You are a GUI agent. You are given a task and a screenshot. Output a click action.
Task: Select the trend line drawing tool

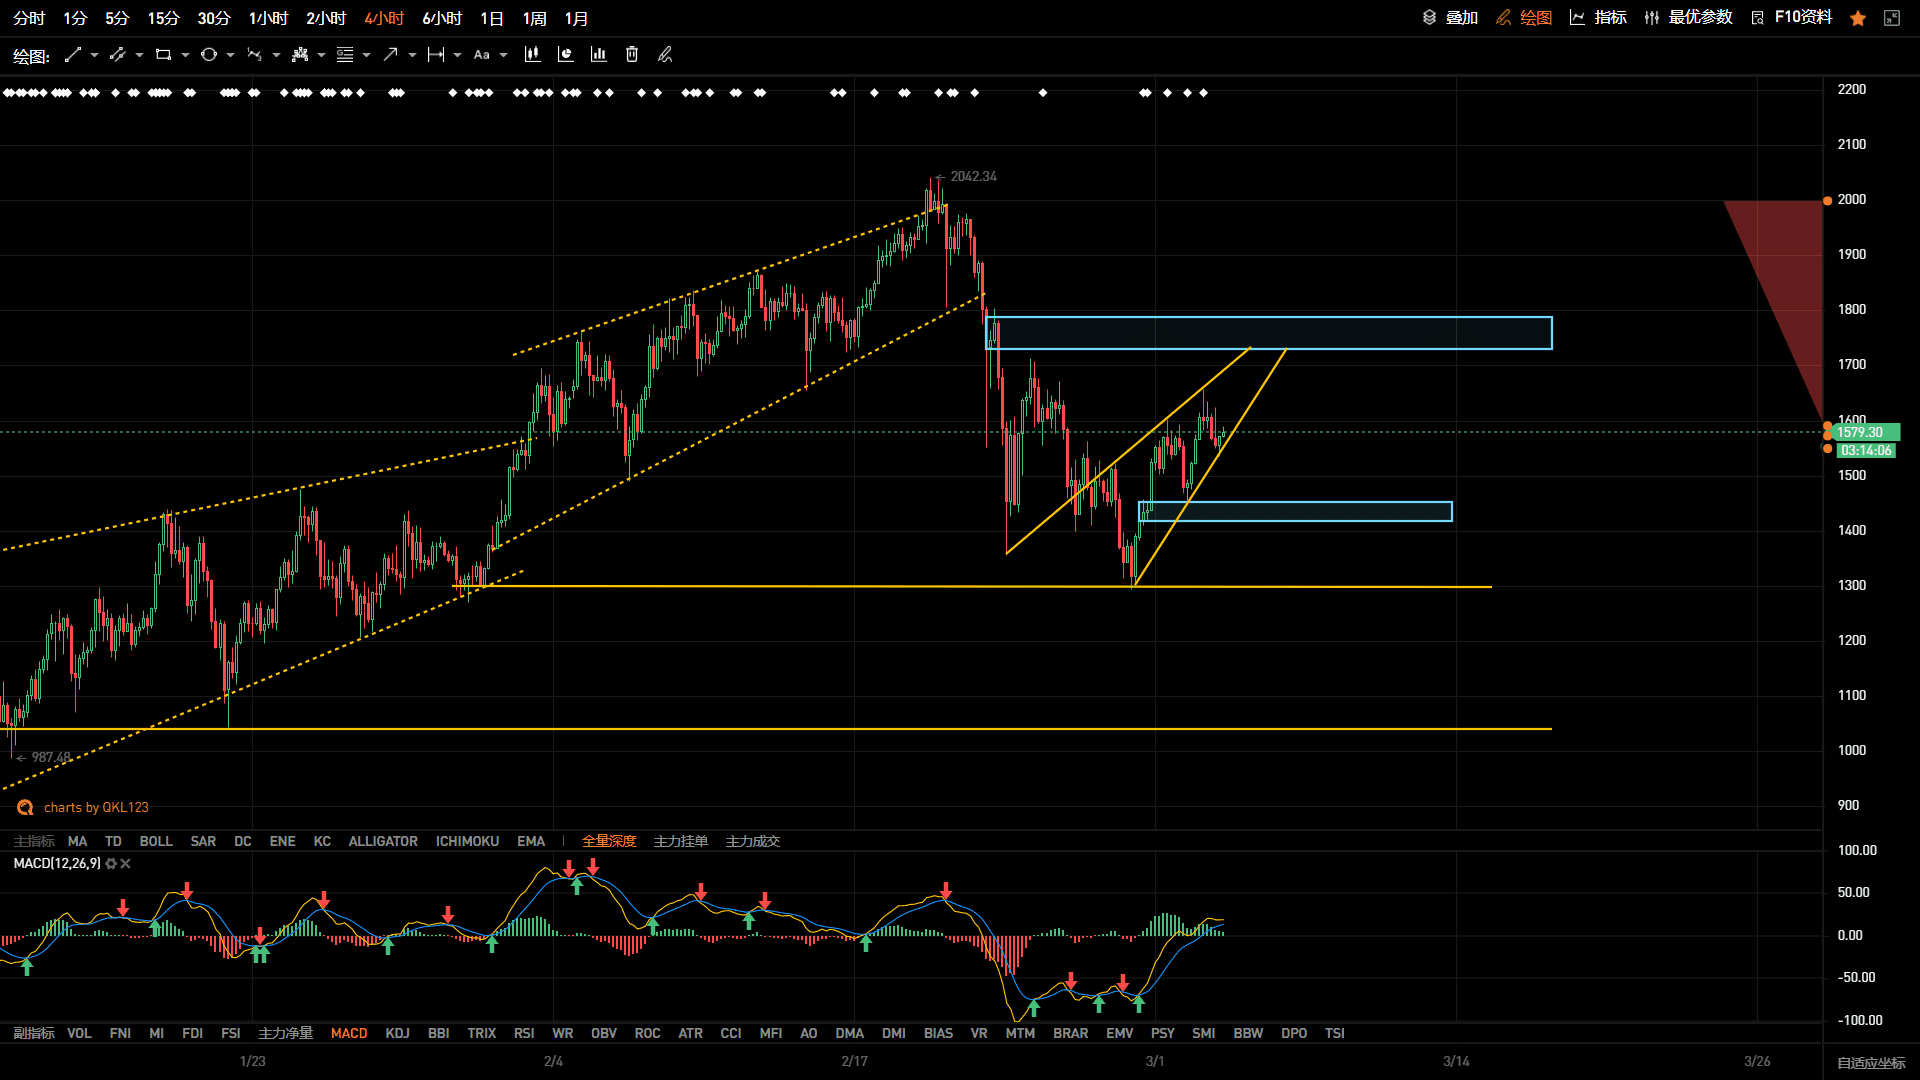pyautogui.click(x=72, y=55)
